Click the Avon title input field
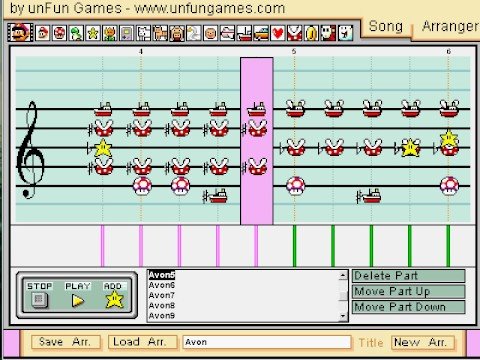 tap(267, 342)
